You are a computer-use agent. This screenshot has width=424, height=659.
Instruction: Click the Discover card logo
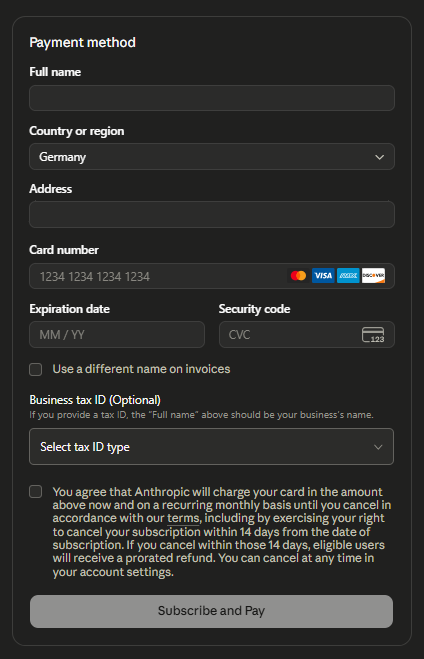tap(373, 276)
